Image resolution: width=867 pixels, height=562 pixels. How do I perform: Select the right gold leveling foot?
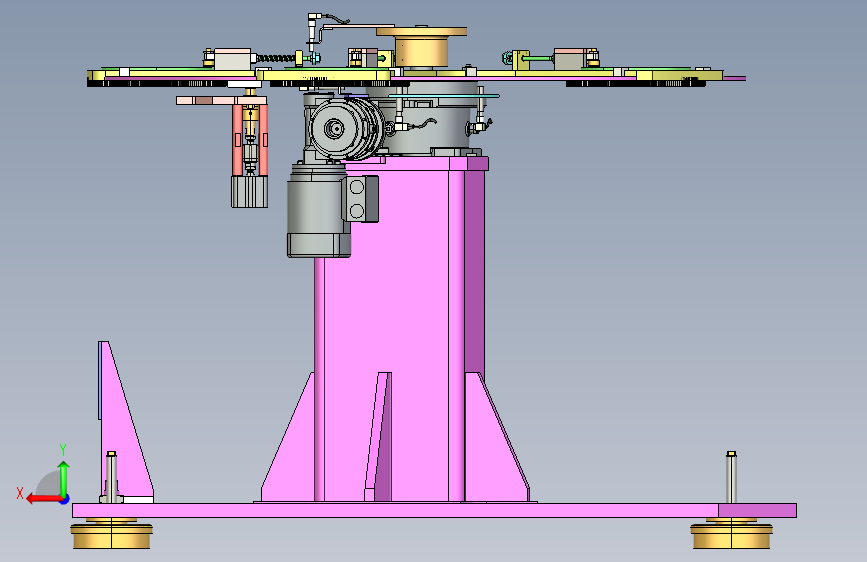coord(732,533)
